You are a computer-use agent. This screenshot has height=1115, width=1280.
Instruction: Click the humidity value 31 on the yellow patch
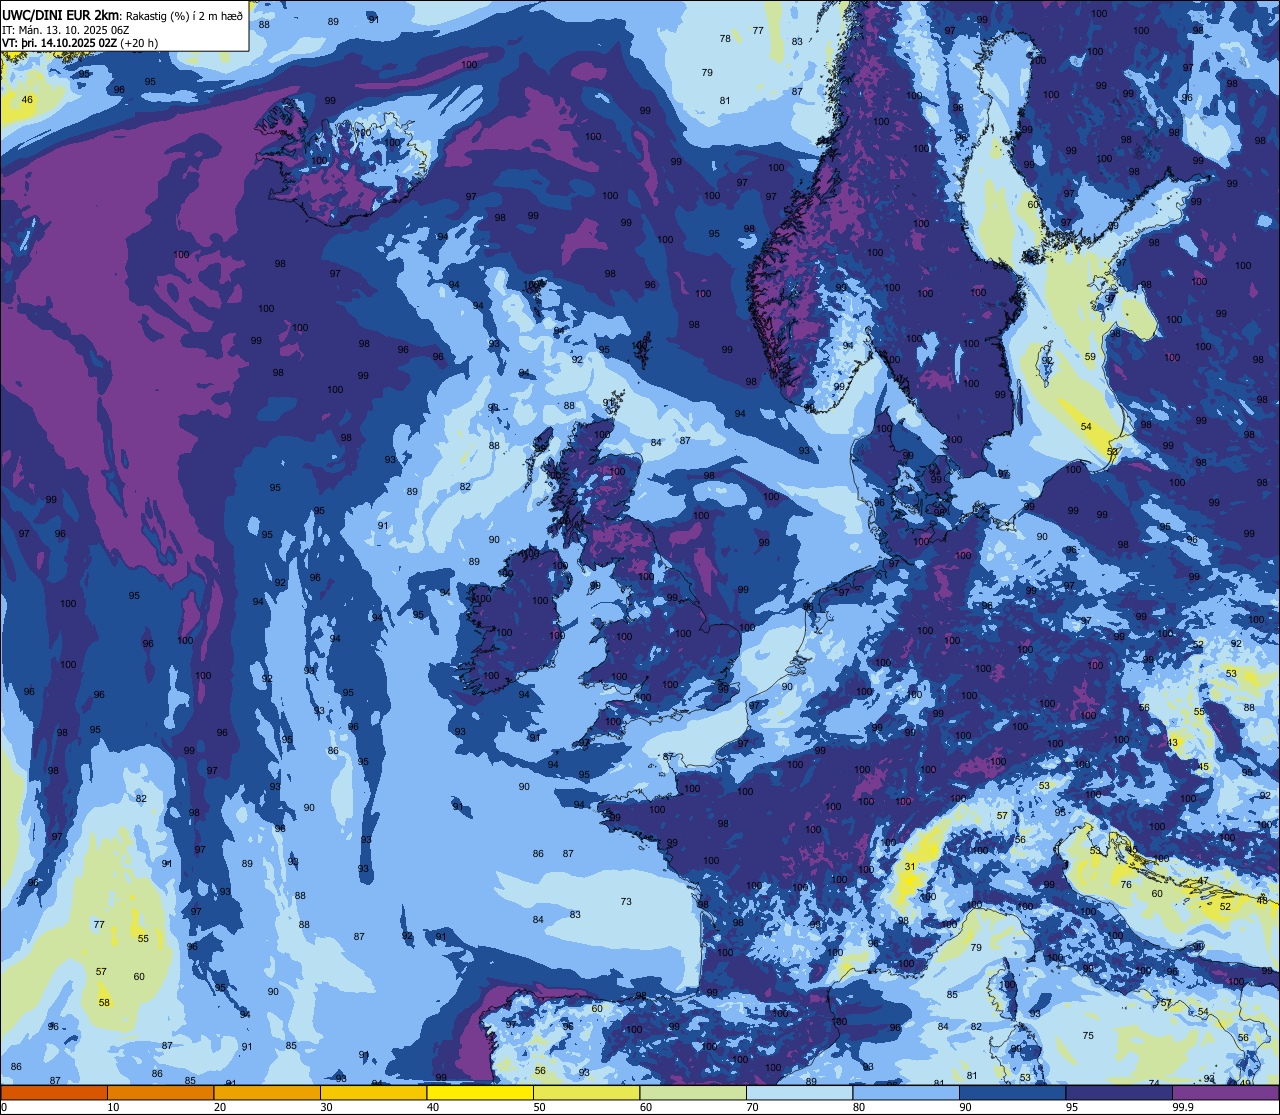[x=910, y=866]
